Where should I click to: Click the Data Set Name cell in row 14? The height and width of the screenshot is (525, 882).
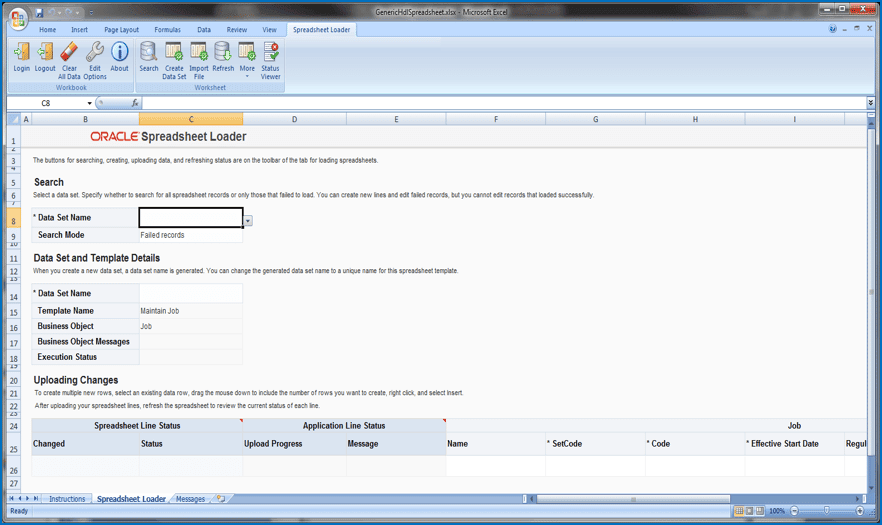(191, 293)
